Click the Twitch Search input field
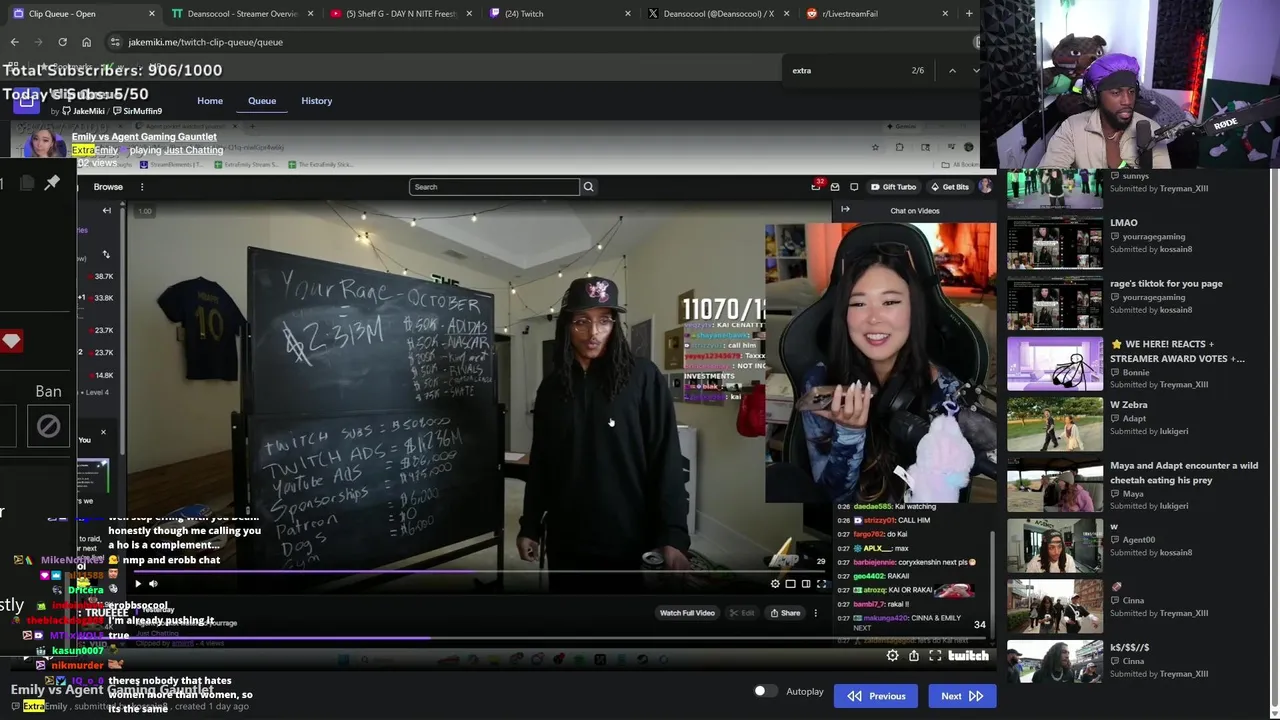1280x720 pixels. pyautogui.click(x=494, y=187)
